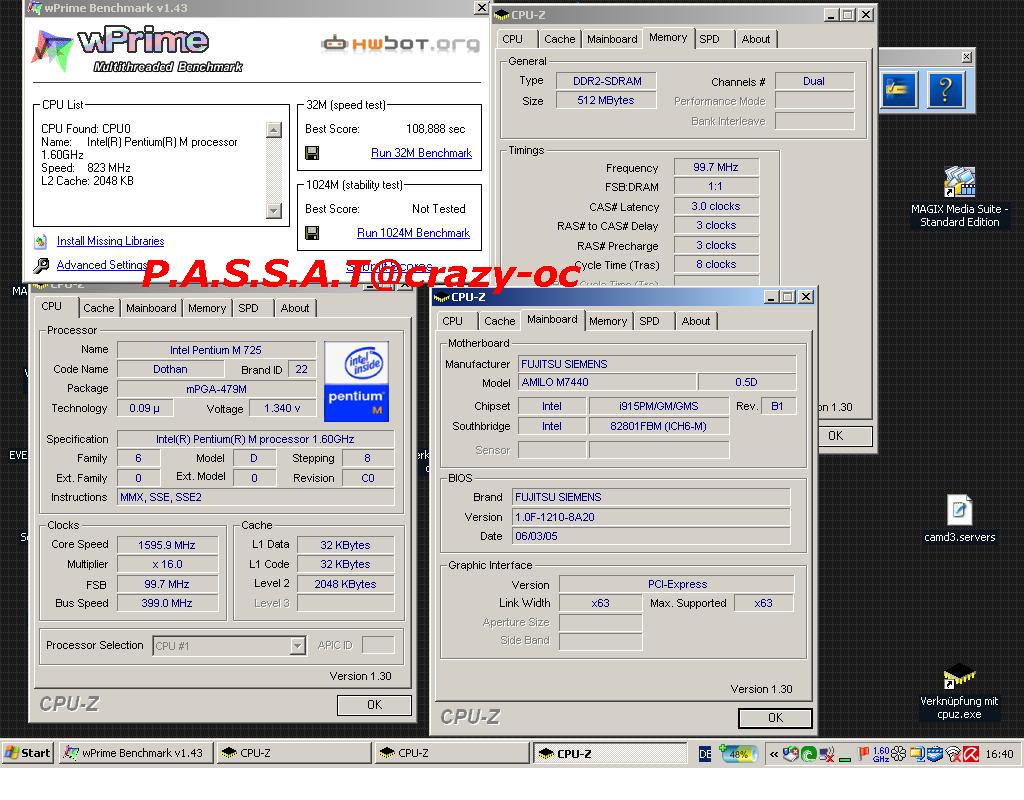Click the Windows Start button
This screenshot has height=800, width=1024.
(27, 753)
